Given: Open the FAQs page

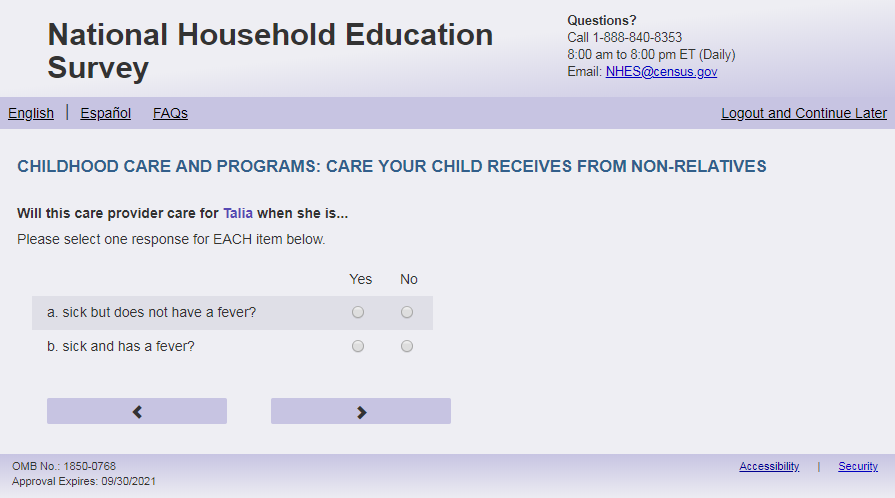Looking at the screenshot, I should [x=170, y=113].
